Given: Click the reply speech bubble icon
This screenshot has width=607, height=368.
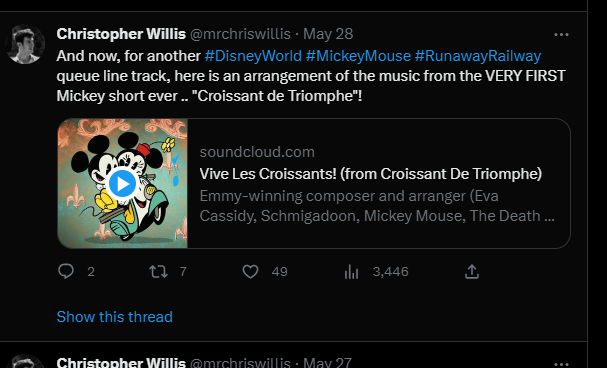Looking at the screenshot, I should coord(66,271).
